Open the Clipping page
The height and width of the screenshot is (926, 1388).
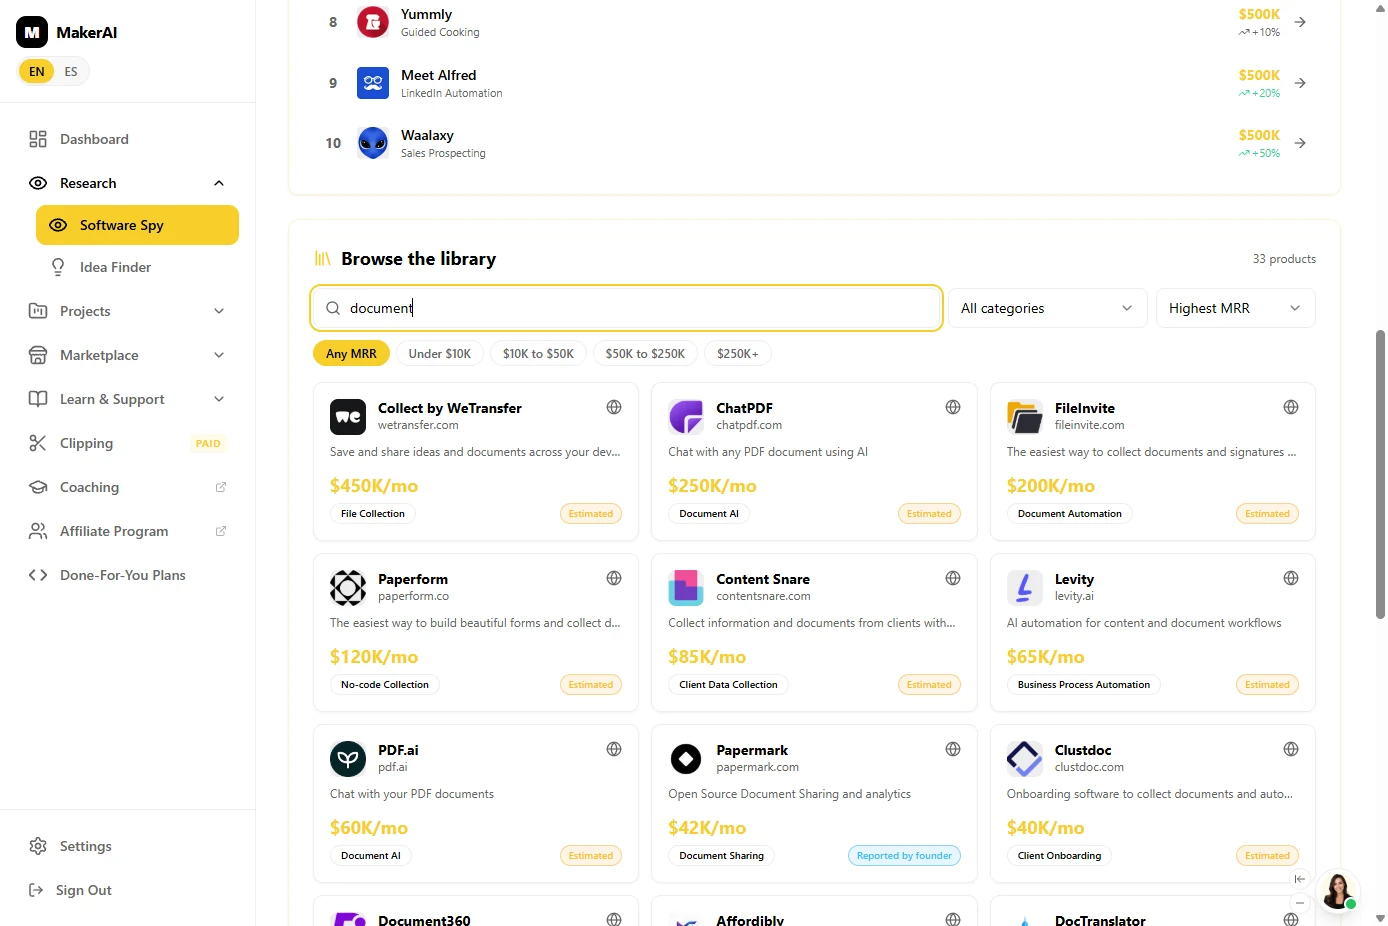click(128, 443)
